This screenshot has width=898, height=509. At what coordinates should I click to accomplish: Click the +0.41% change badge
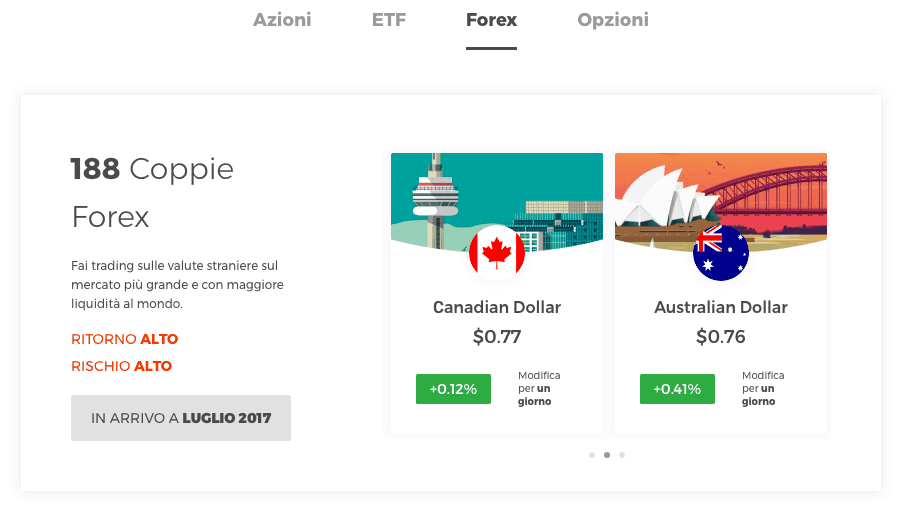click(x=677, y=389)
